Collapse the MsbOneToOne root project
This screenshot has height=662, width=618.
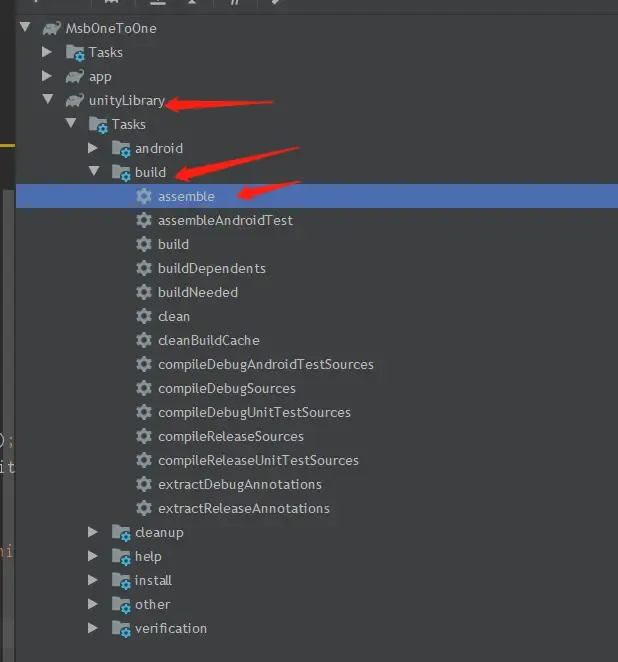tap(24, 28)
